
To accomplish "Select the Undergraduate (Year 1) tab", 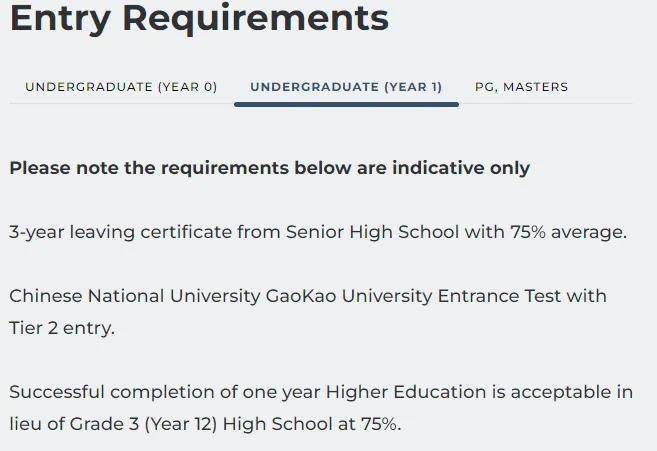I will click(346, 87).
